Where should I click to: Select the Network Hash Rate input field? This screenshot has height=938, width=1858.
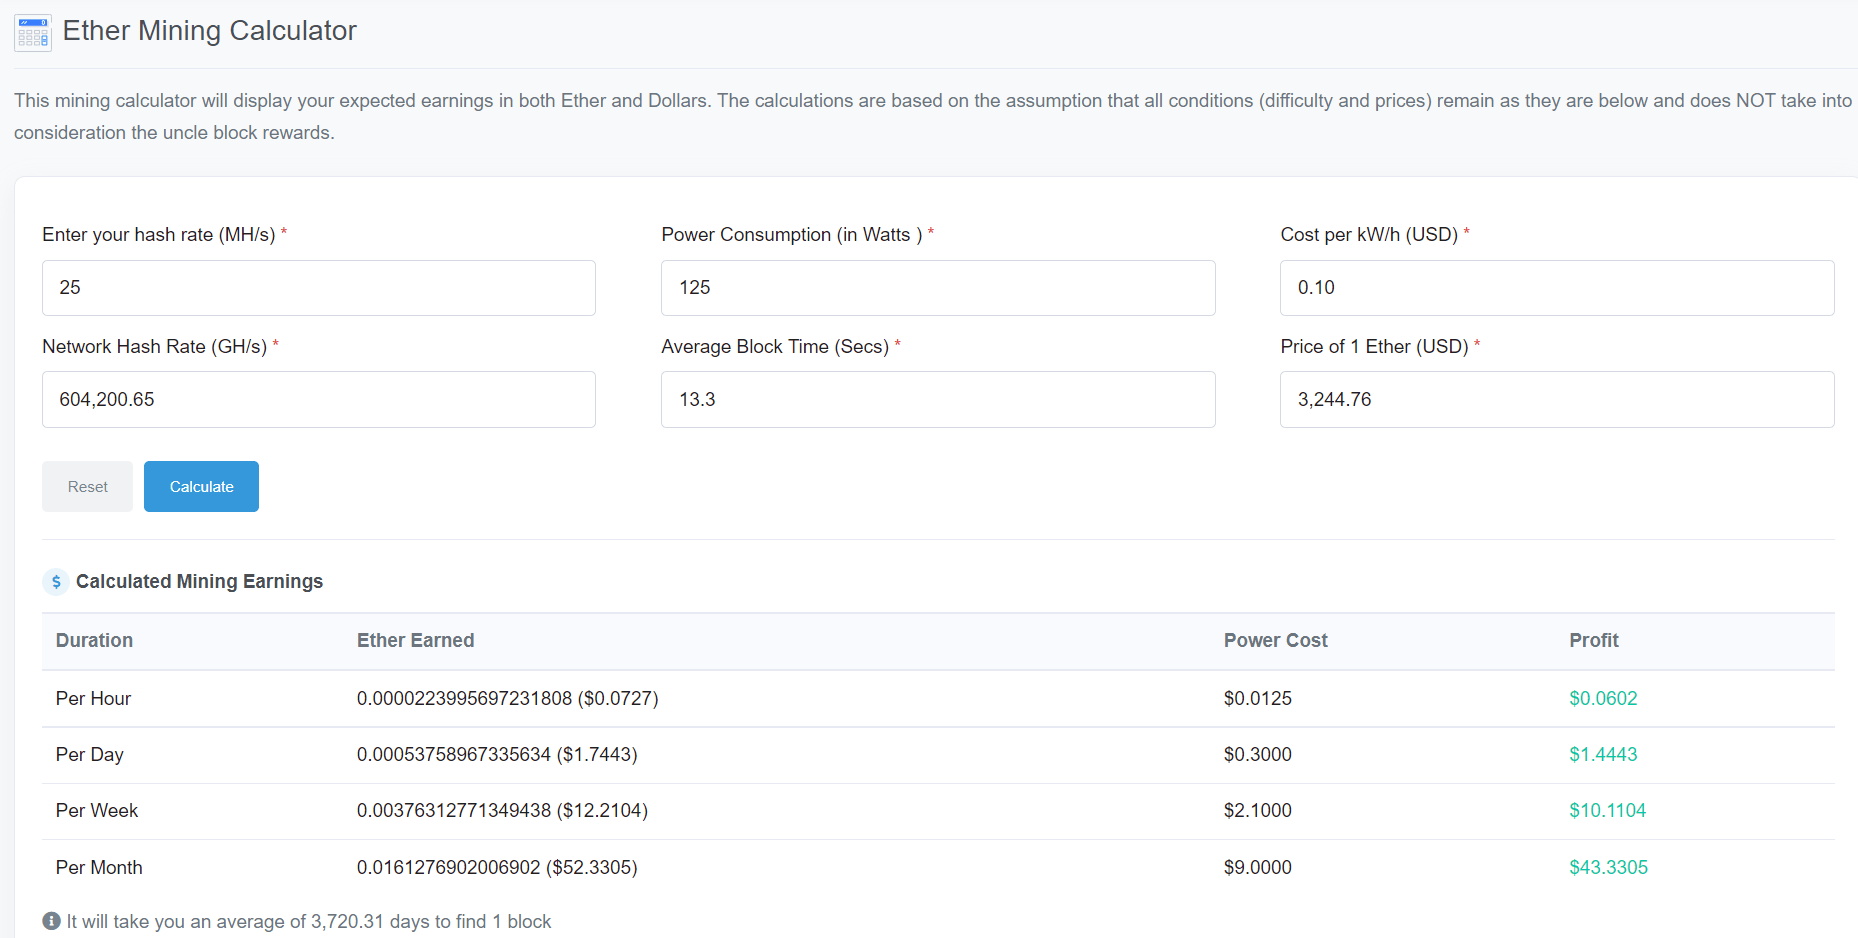click(x=319, y=400)
